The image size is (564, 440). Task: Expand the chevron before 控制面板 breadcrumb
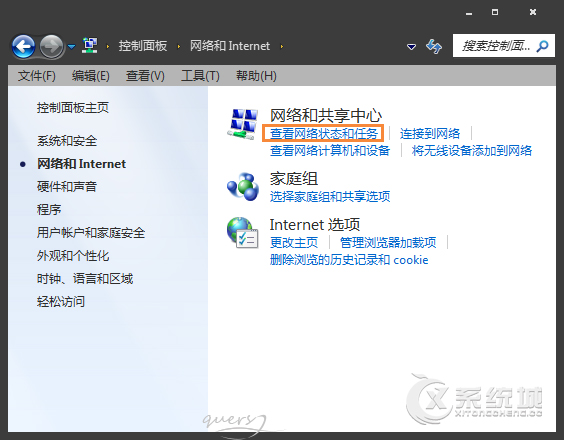tap(108, 46)
